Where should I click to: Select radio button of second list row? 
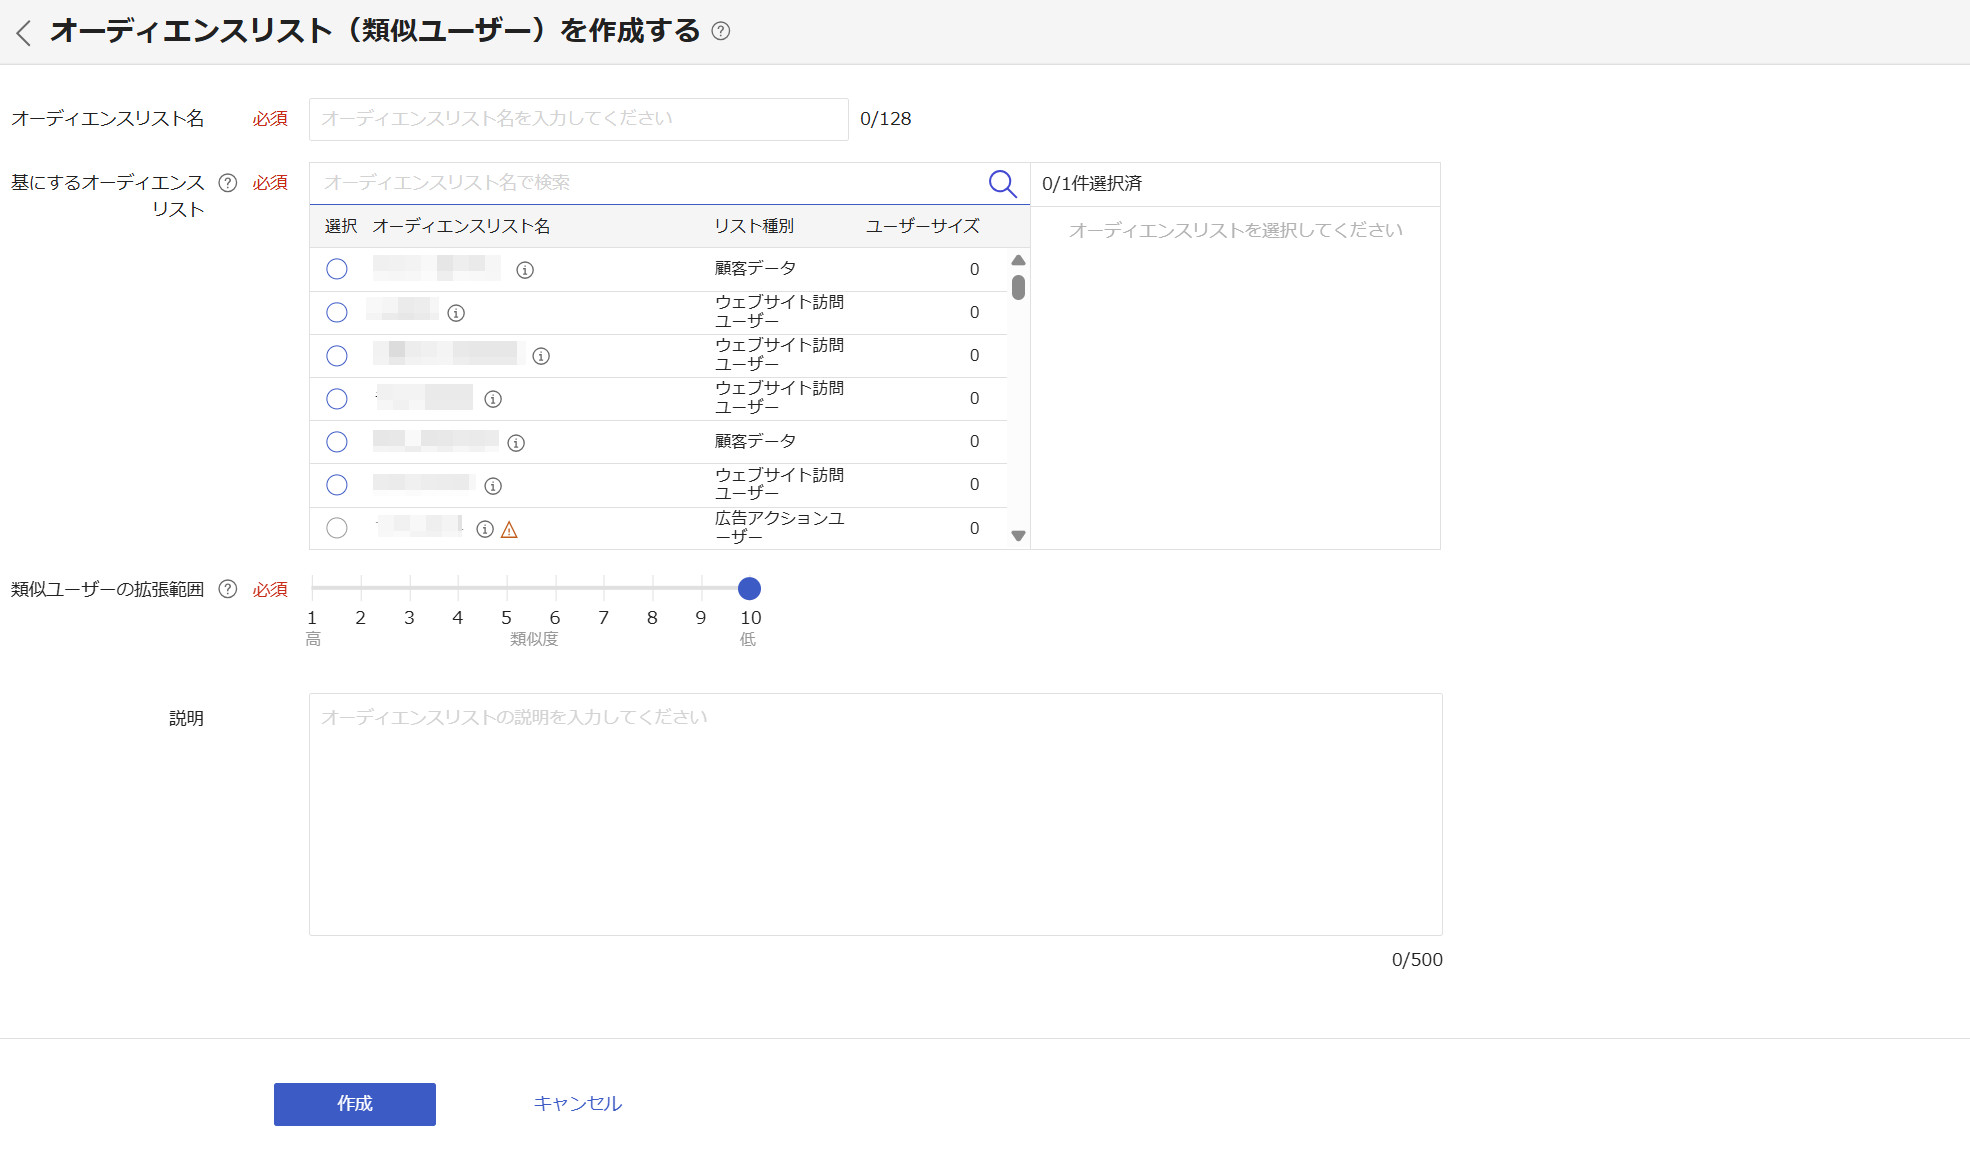point(337,312)
